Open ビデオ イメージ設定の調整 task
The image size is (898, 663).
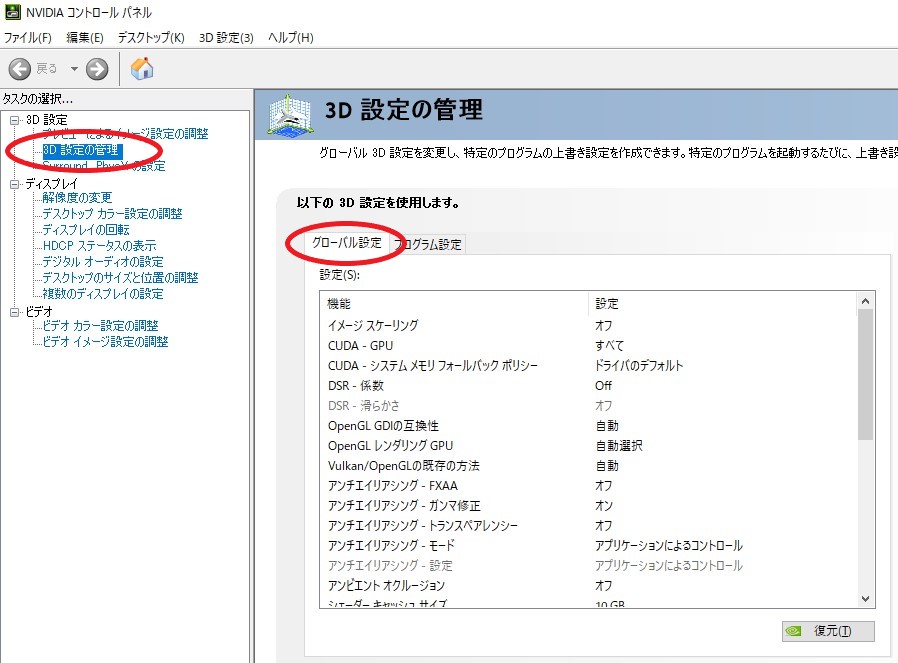pyautogui.click(x=105, y=342)
